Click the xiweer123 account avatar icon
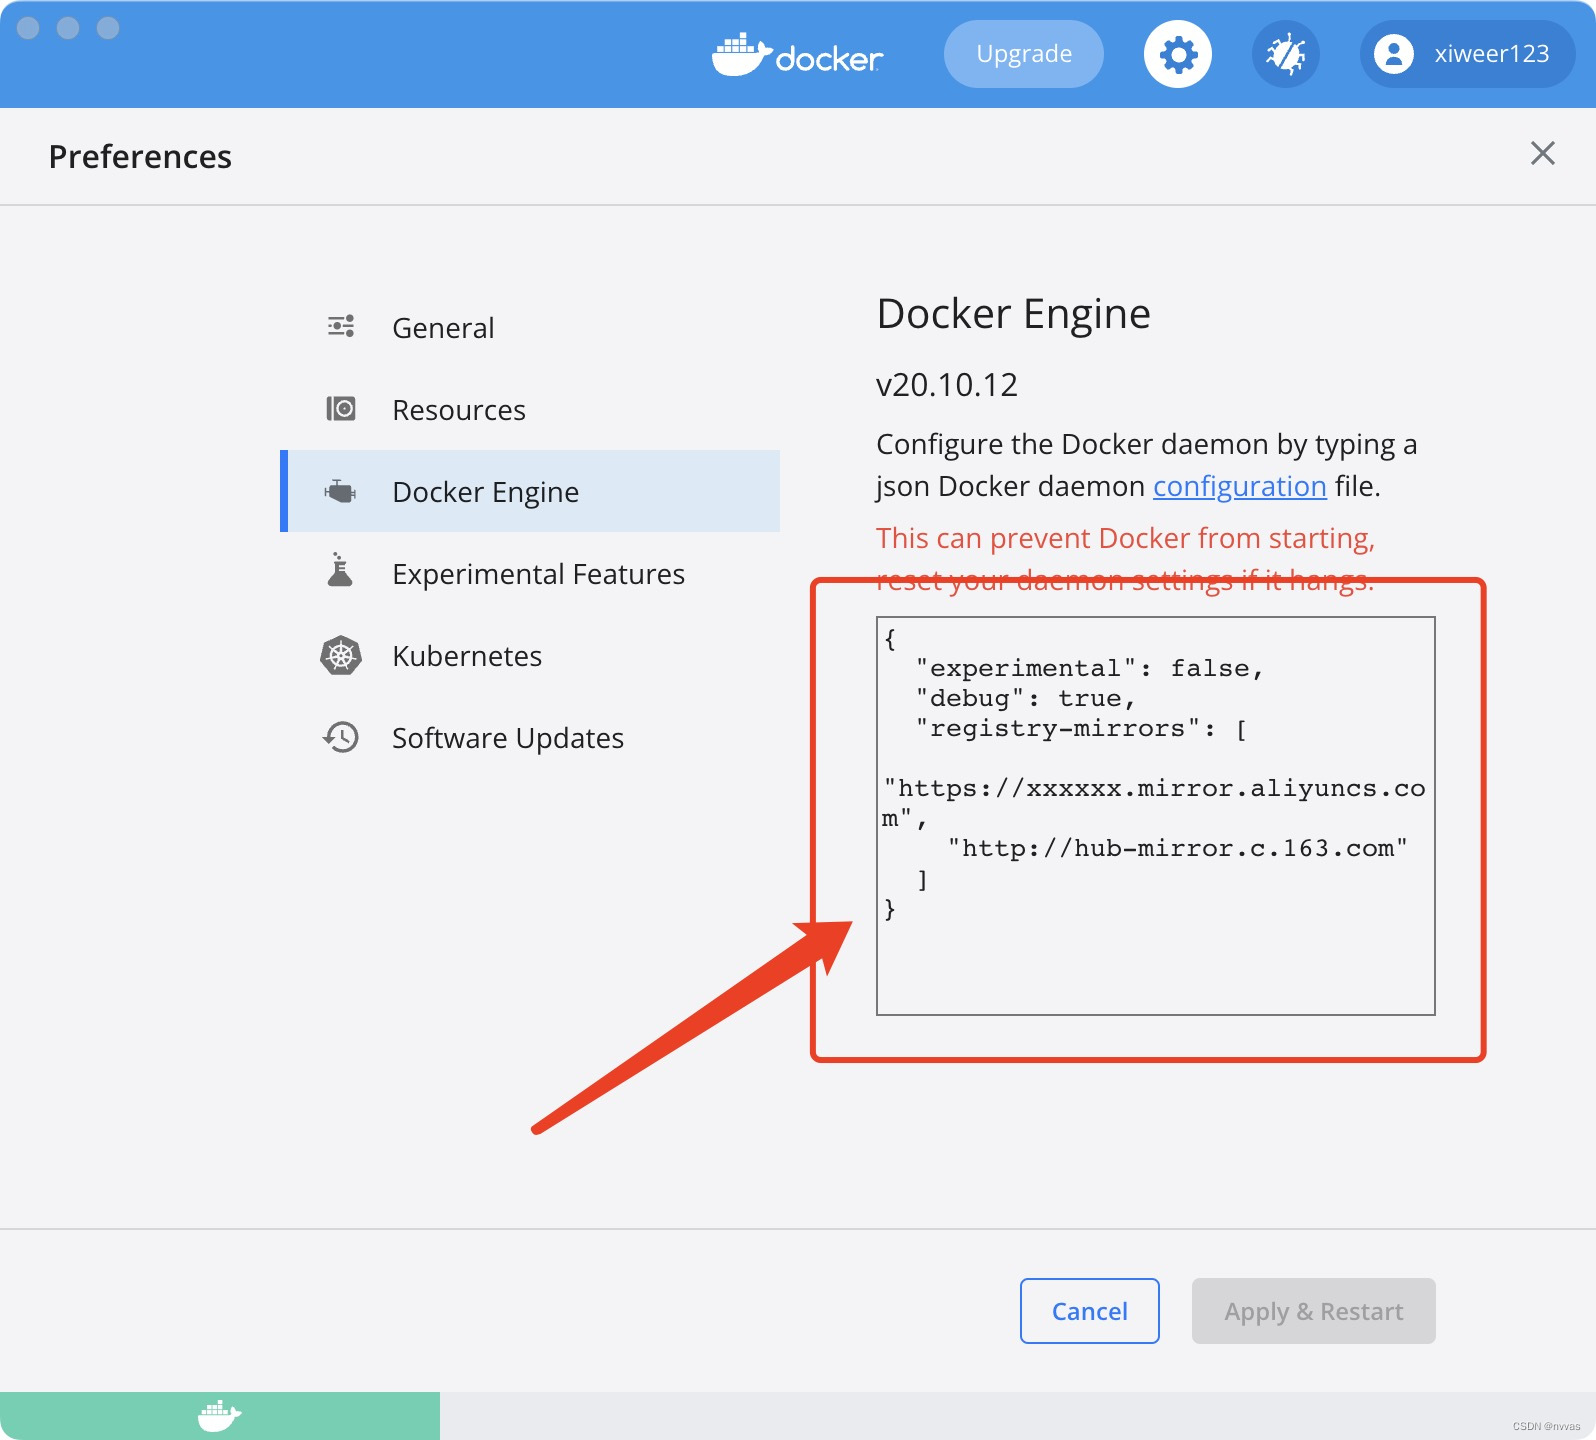The image size is (1596, 1440). pyautogui.click(x=1393, y=54)
